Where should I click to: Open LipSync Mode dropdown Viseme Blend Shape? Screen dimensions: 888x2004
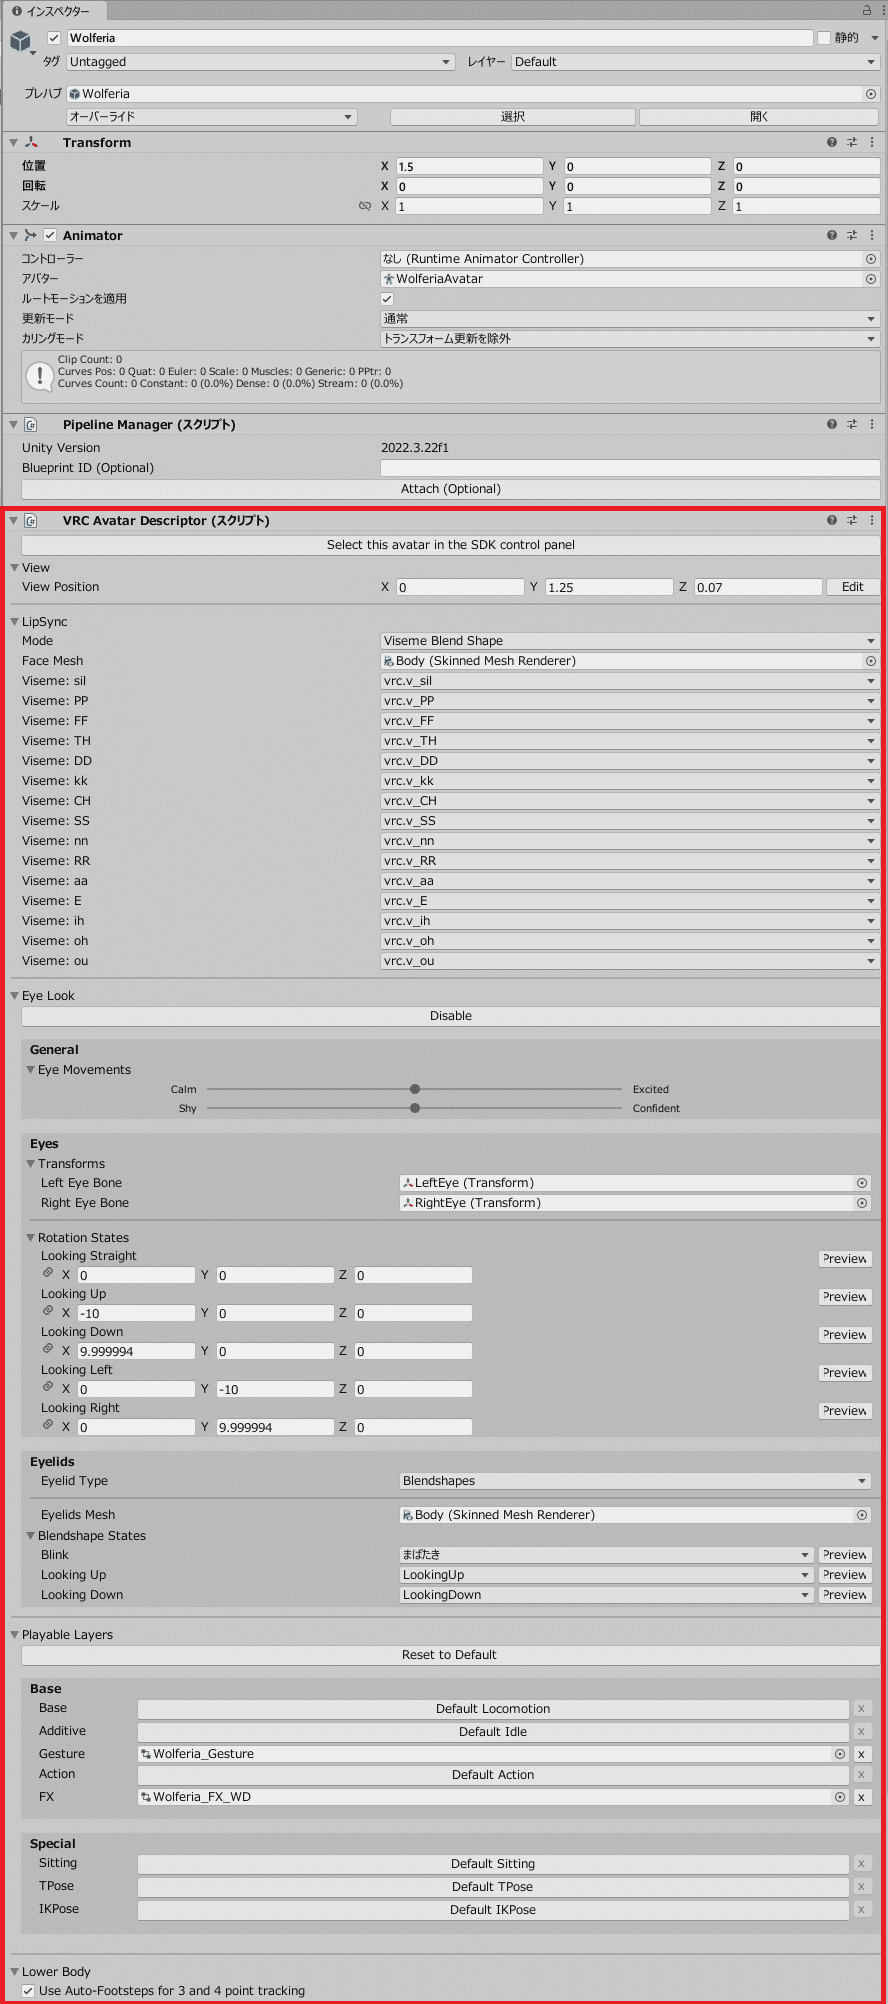click(x=630, y=640)
